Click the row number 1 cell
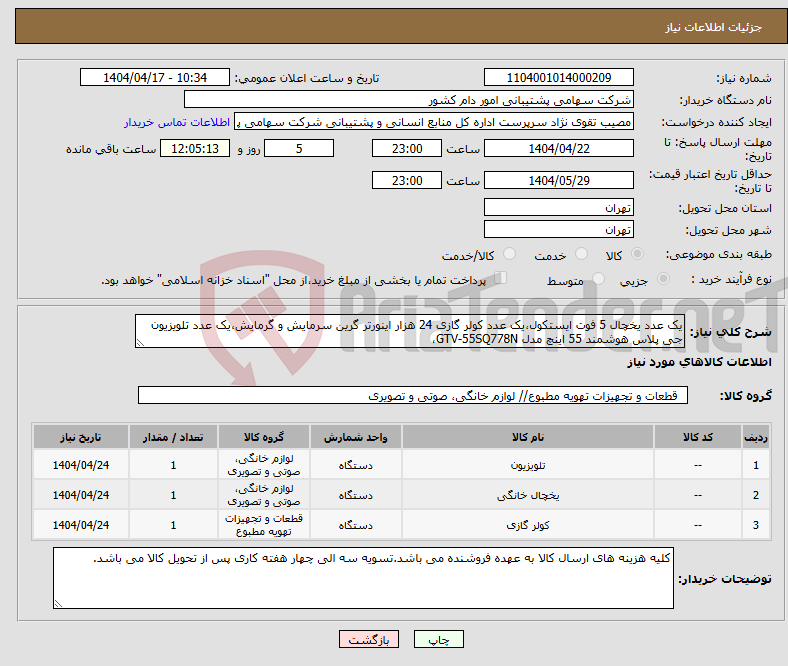 point(755,465)
